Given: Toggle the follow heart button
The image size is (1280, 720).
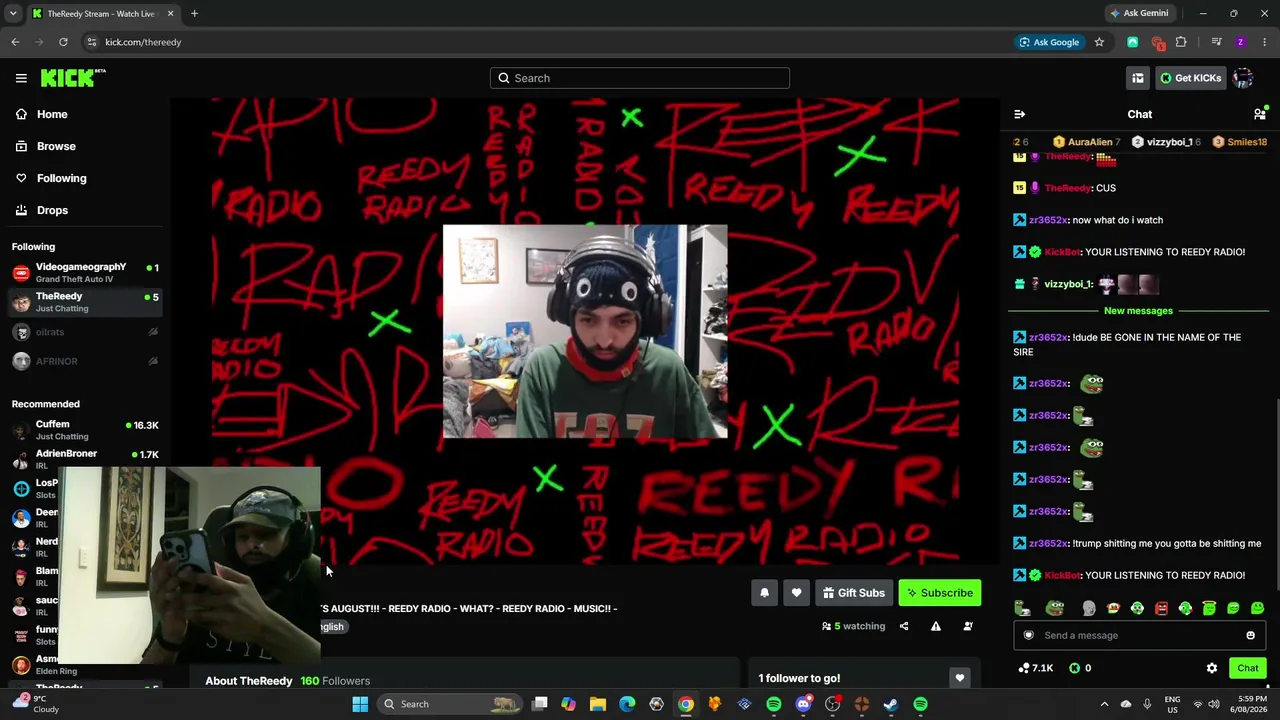Looking at the screenshot, I should tap(796, 593).
